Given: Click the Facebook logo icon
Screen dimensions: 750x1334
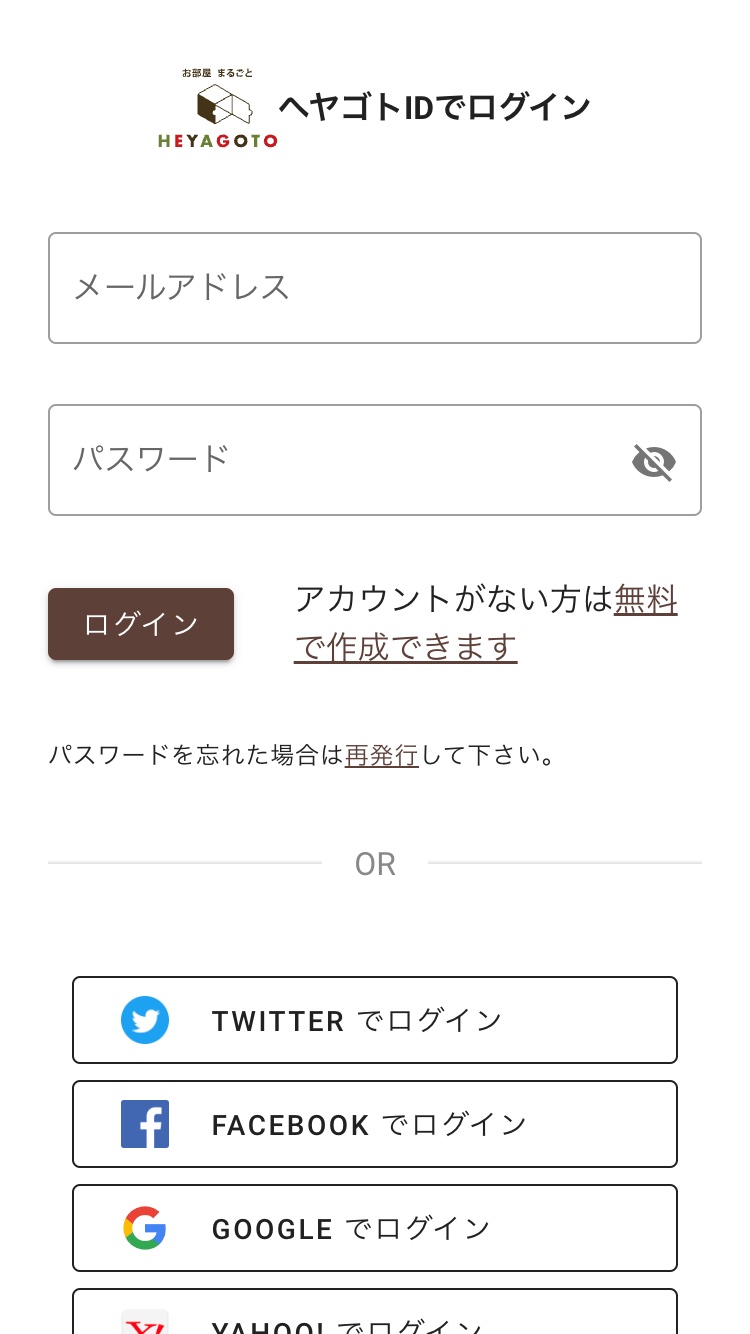Looking at the screenshot, I should [x=145, y=1124].
